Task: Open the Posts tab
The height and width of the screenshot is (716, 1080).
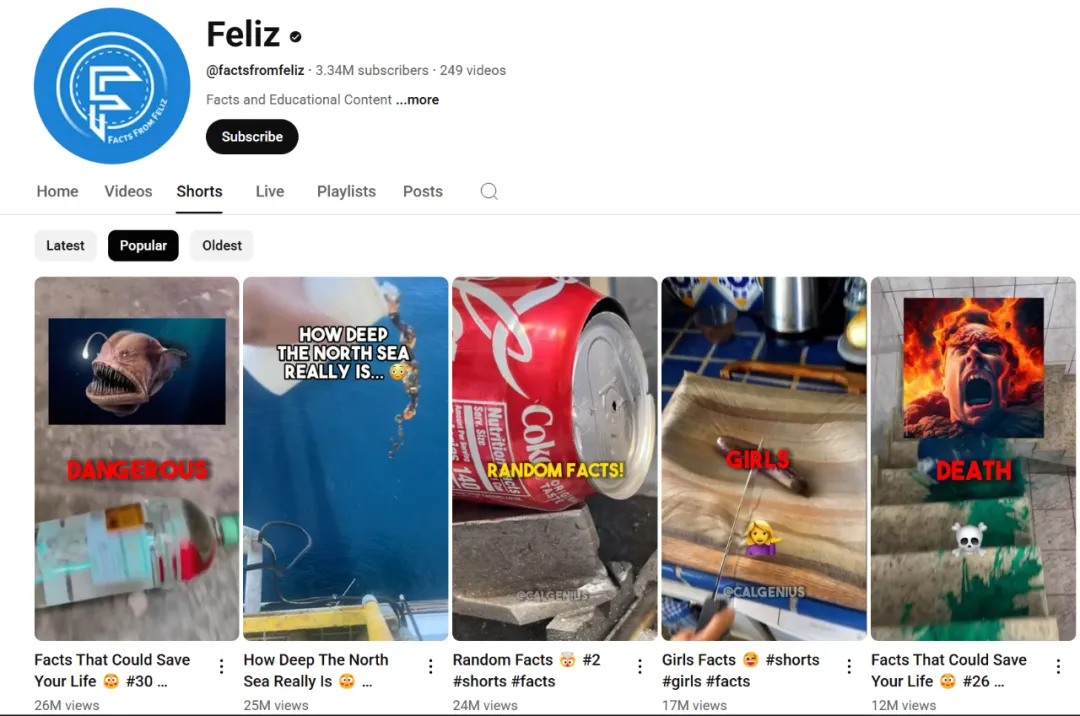Action: pos(423,191)
